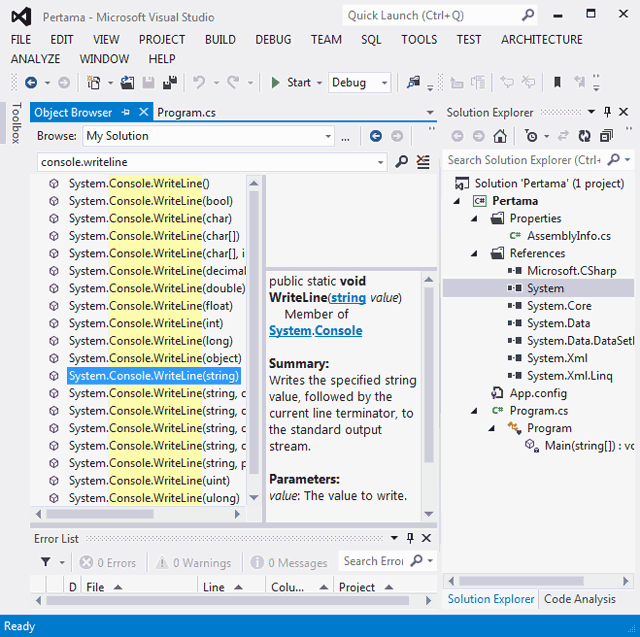Open the Toolbox side panel

point(16,123)
